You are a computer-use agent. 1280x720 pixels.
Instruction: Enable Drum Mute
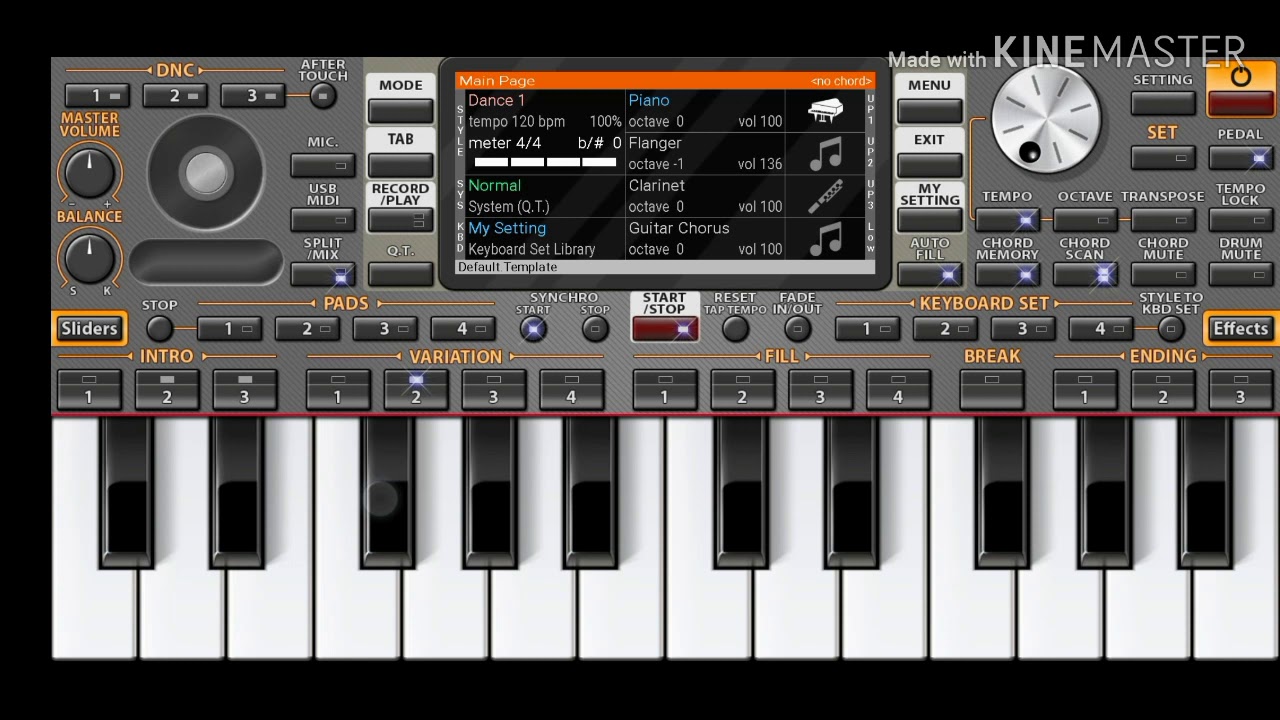[1241, 274]
